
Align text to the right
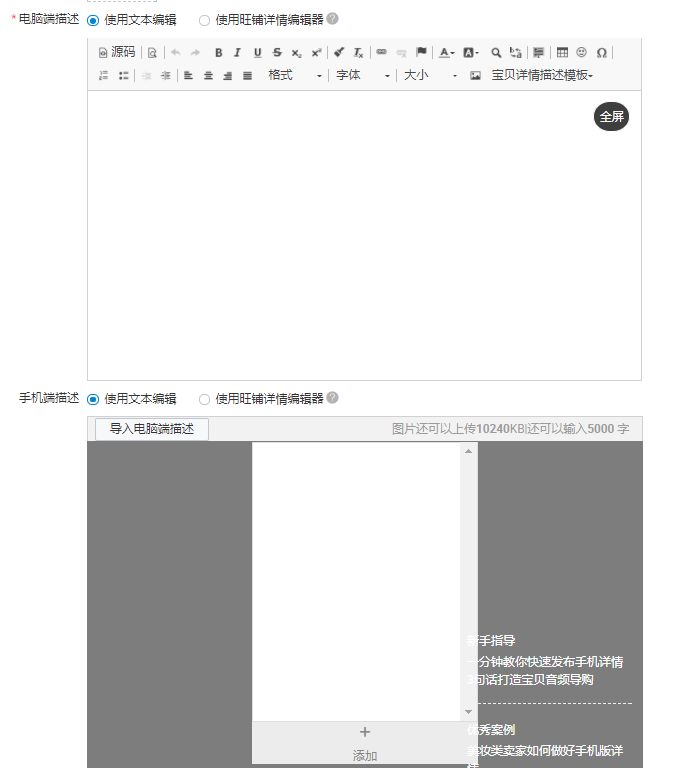coord(228,75)
